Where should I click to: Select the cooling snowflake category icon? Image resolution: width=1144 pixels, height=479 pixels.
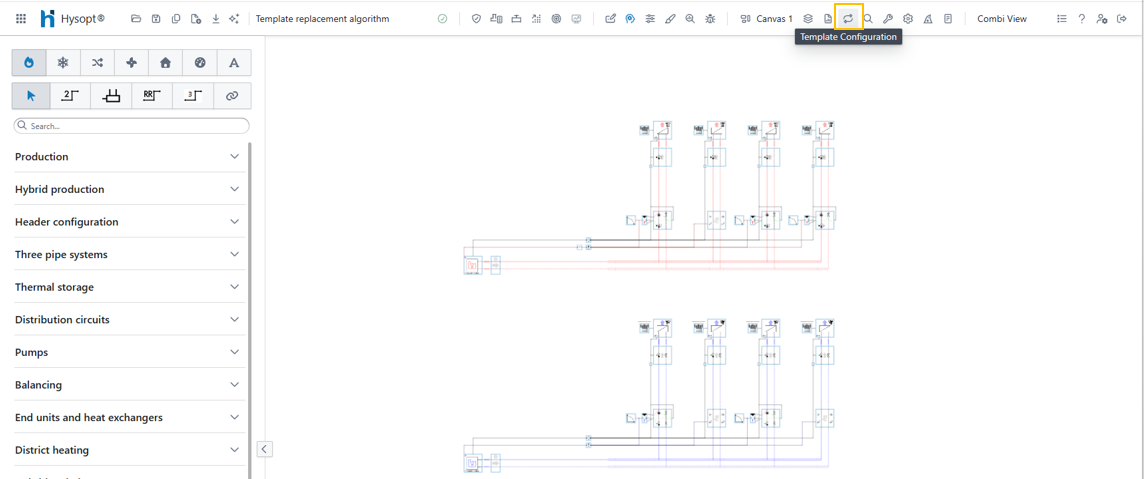[63, 63]
